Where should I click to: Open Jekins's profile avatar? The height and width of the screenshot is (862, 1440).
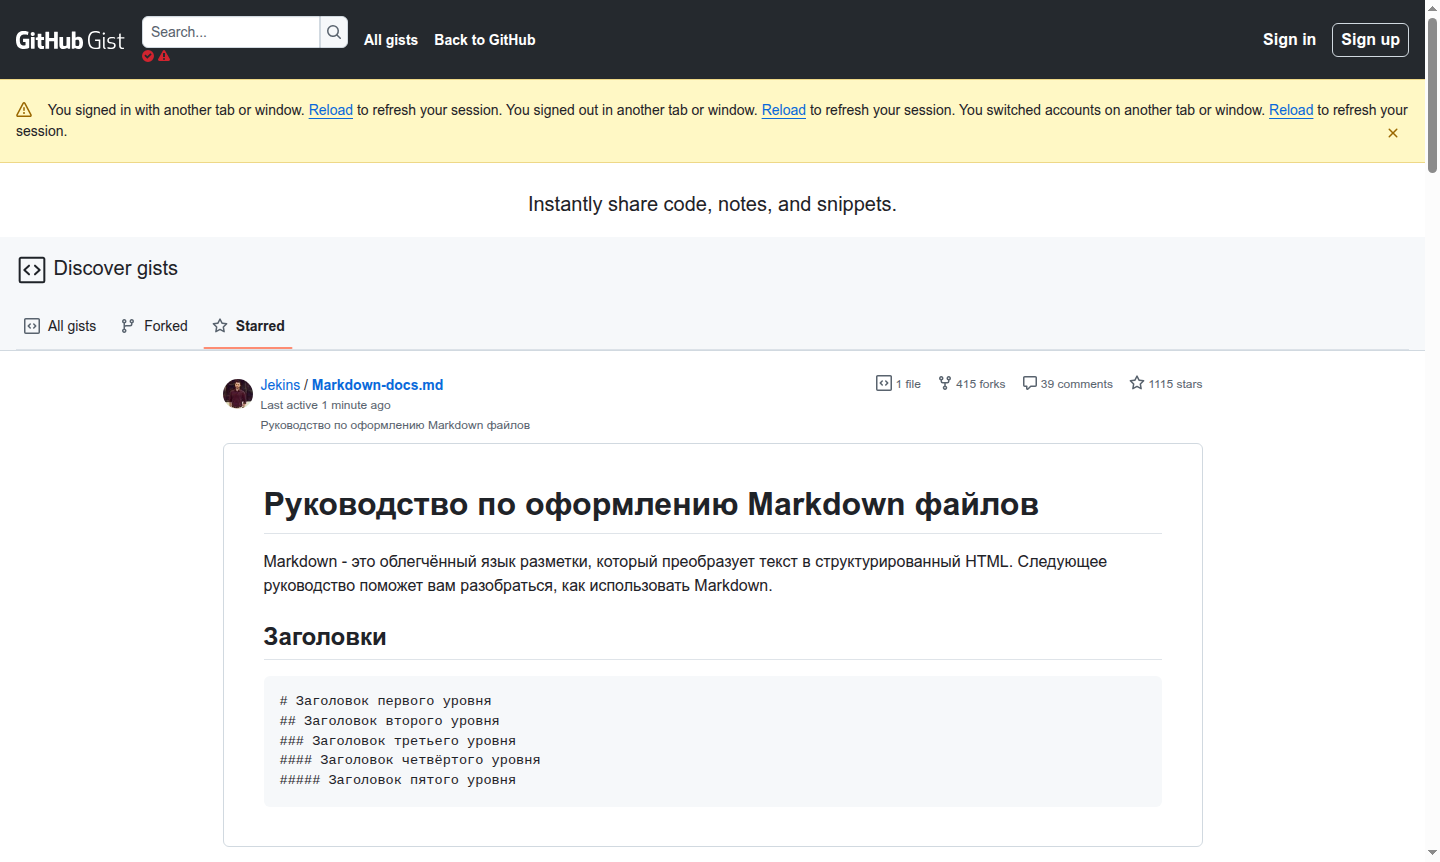point(237,394)
